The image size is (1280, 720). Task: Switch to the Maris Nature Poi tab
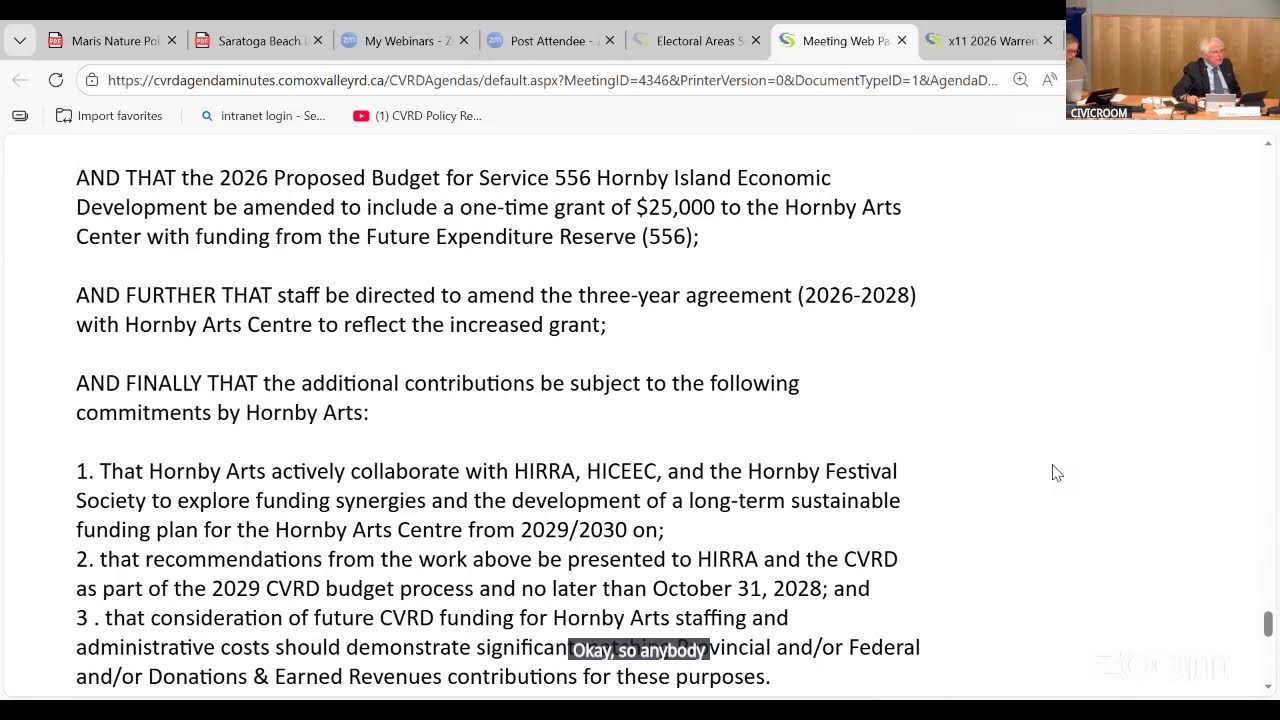coord(103,41)
